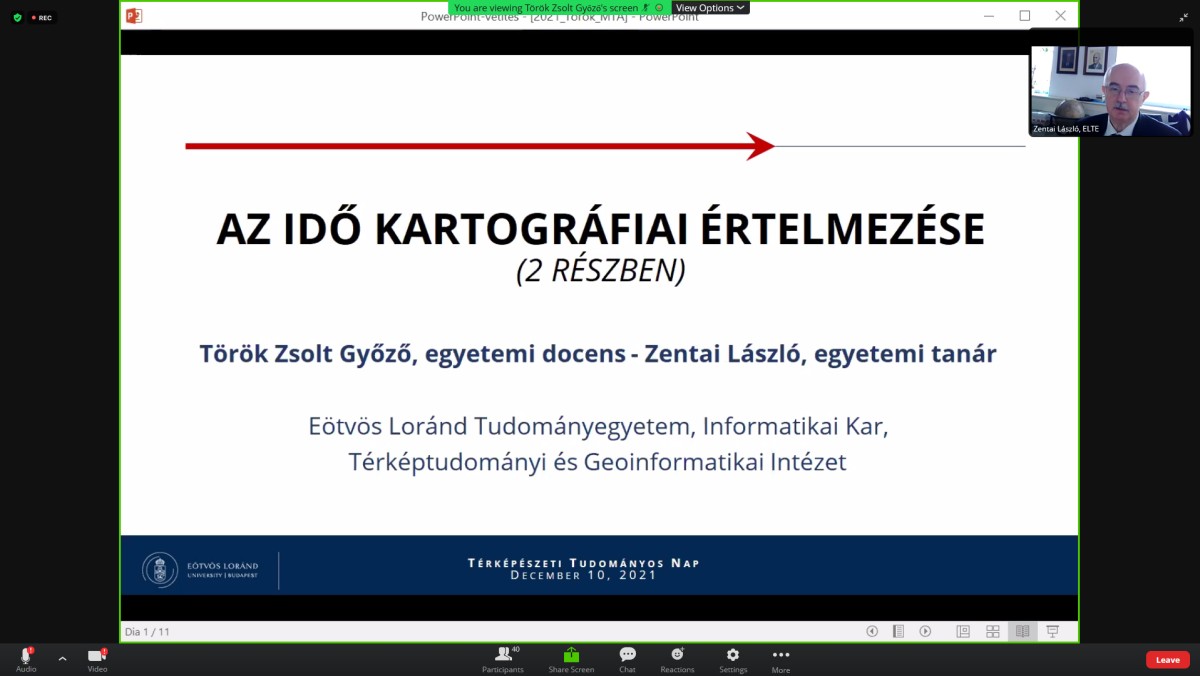Close the PowerPoint window

pos(1061,16)
